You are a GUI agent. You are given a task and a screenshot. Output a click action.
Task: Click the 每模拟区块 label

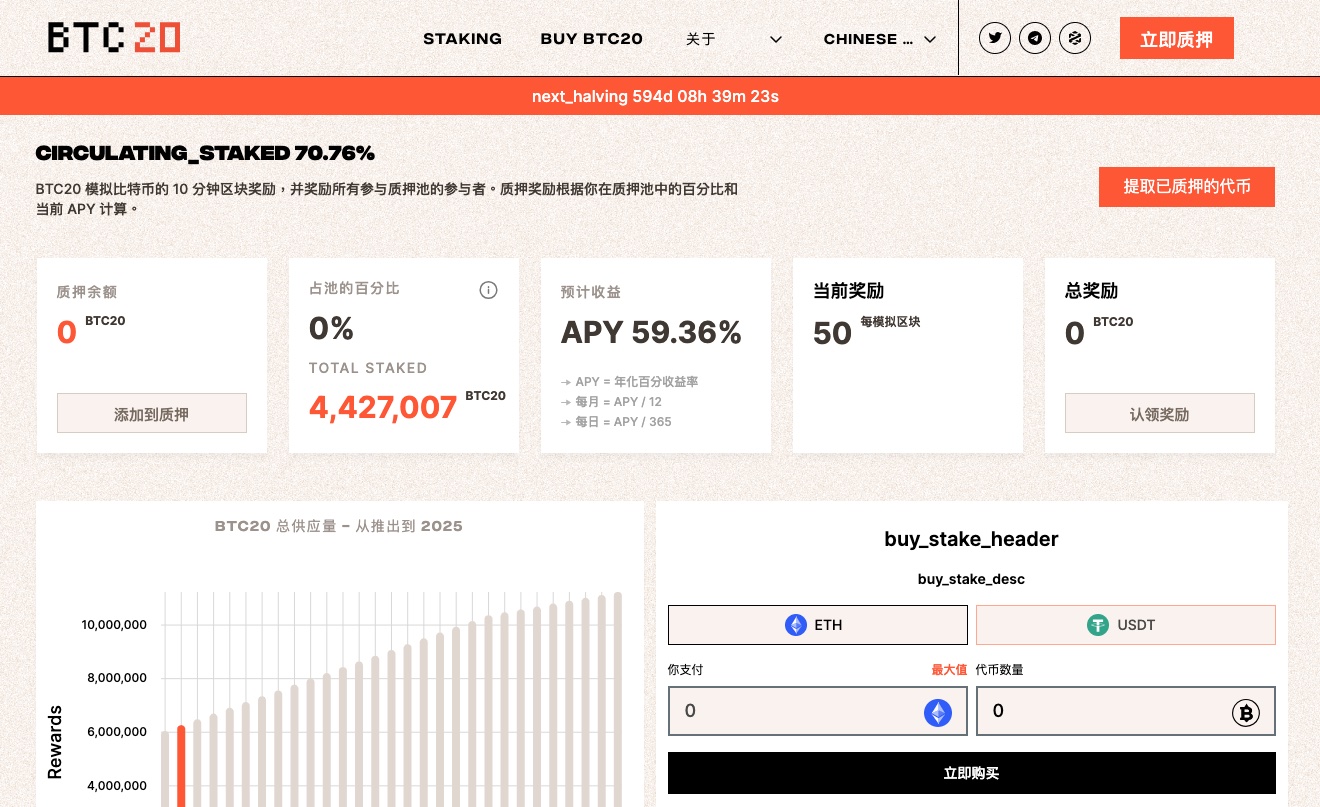pos(890,322)
